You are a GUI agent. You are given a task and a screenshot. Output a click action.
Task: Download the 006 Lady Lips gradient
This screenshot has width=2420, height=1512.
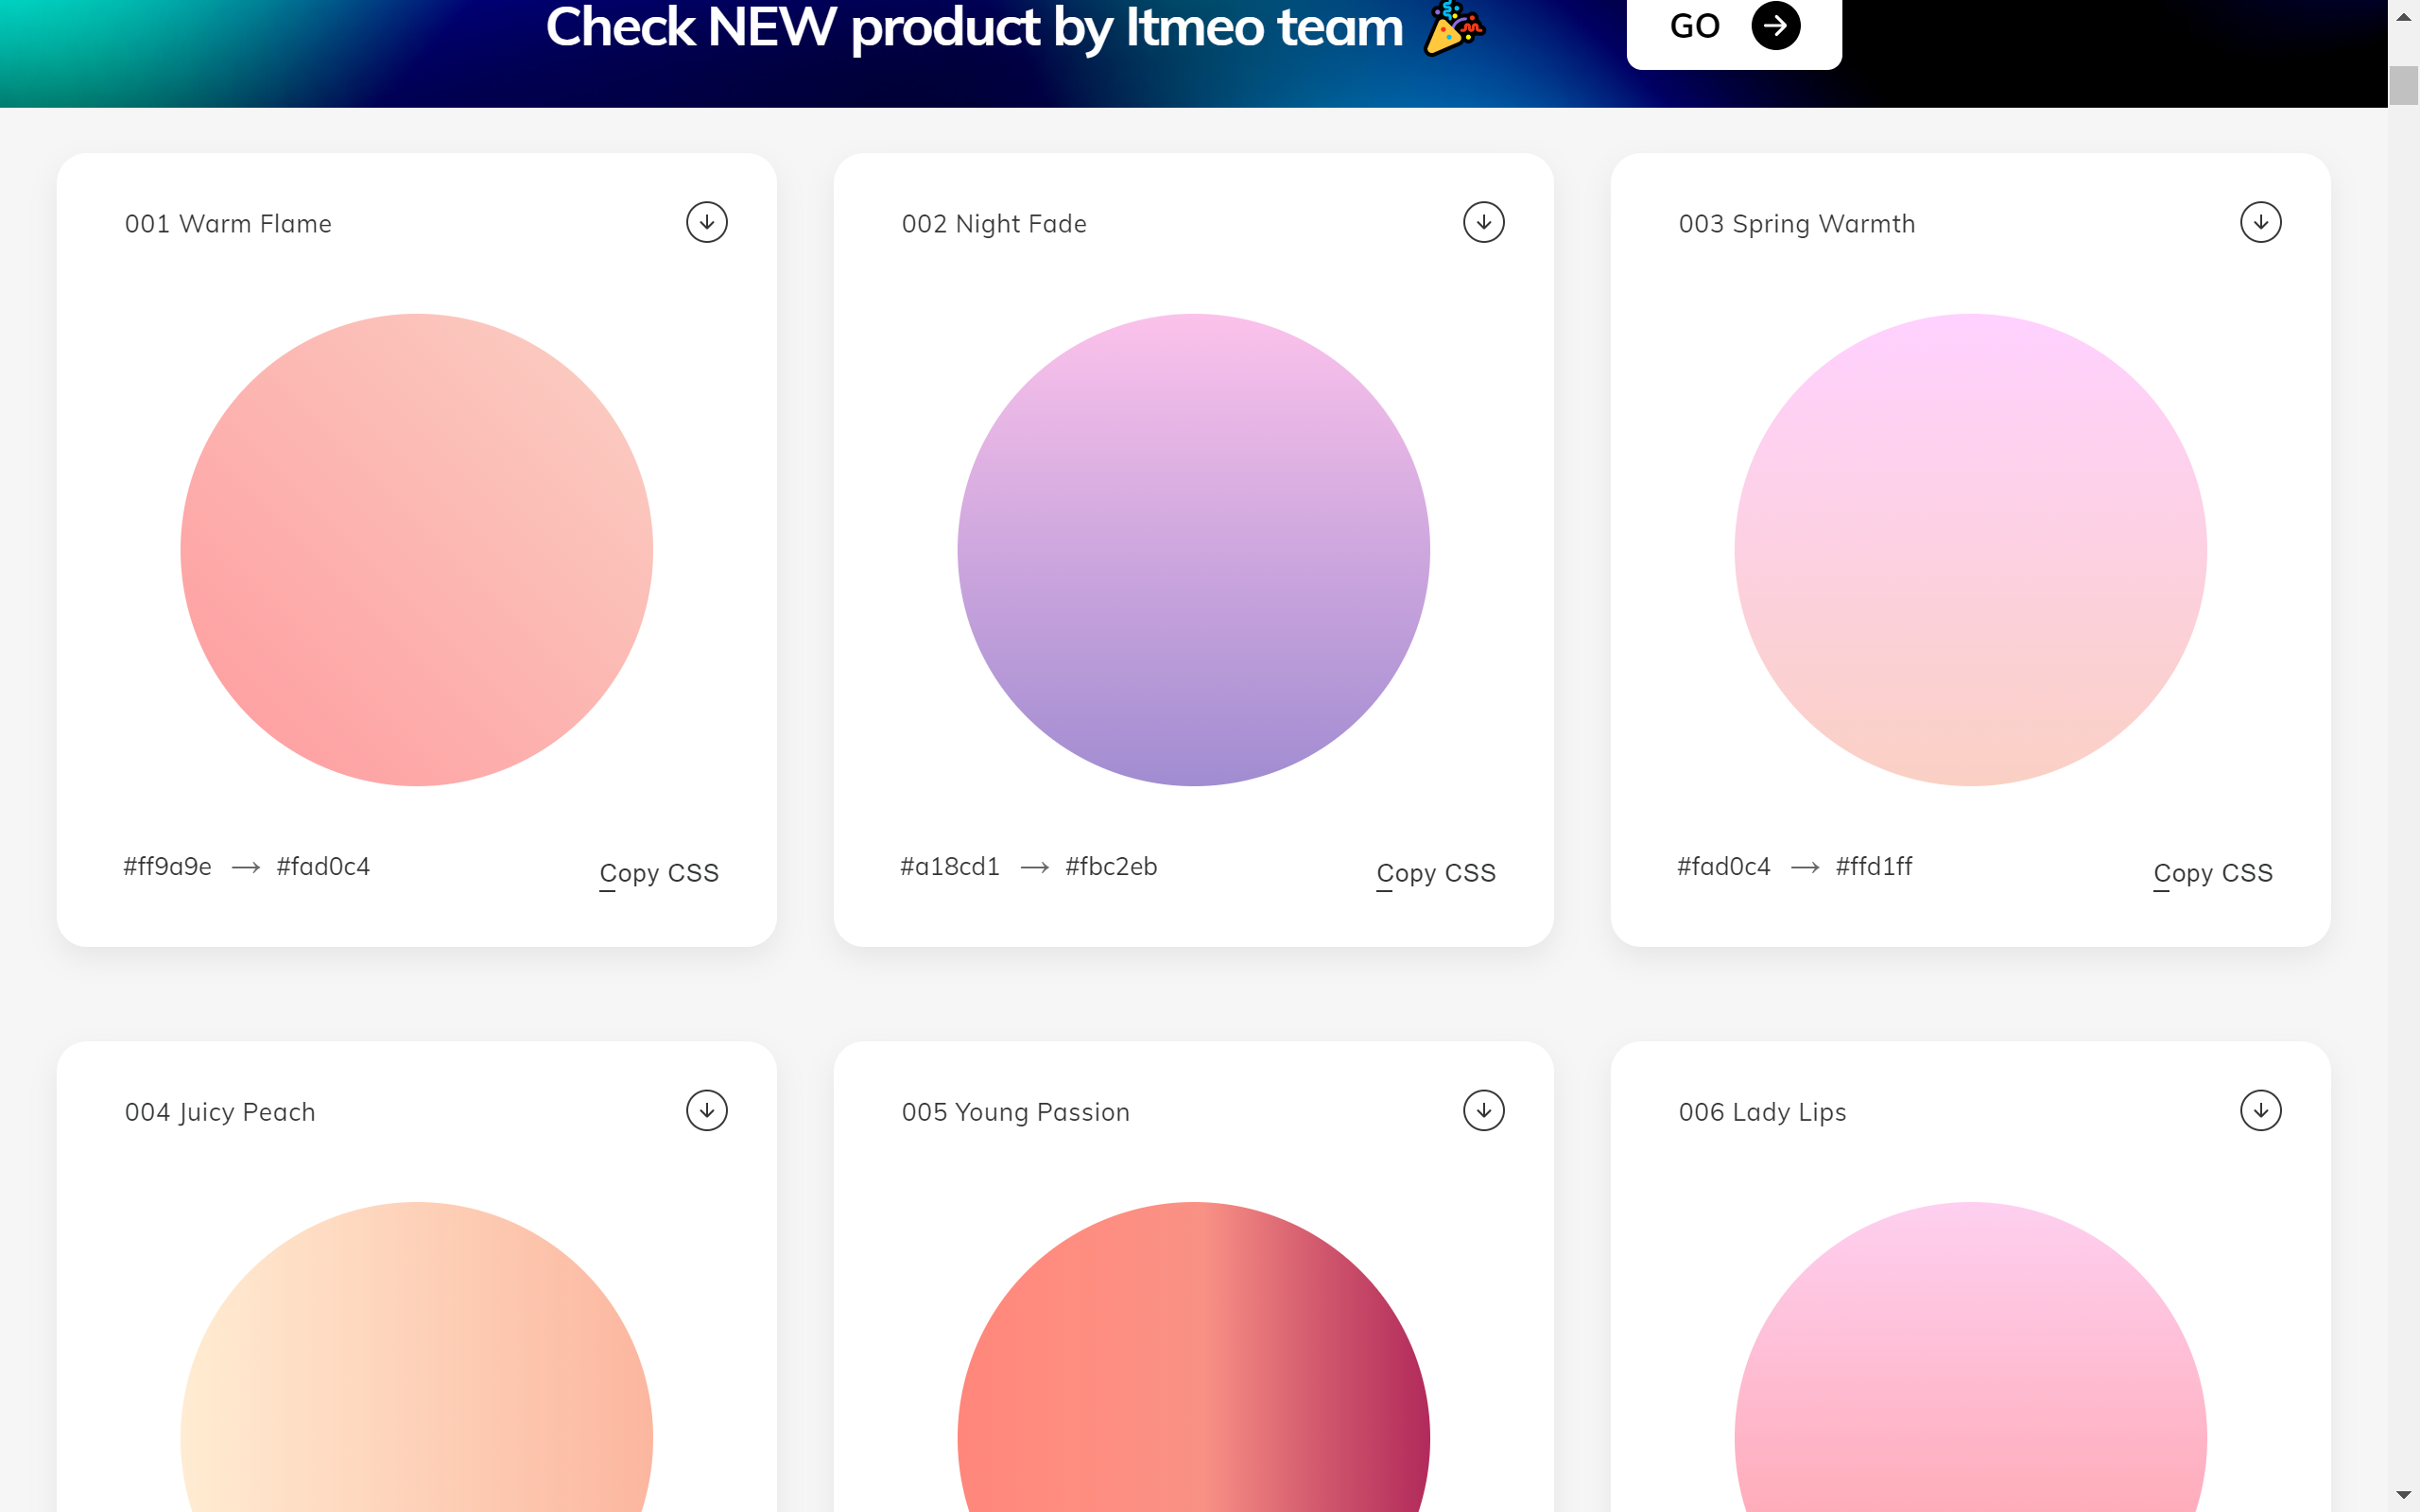pyautogui.click(x=2261, y=1110)
